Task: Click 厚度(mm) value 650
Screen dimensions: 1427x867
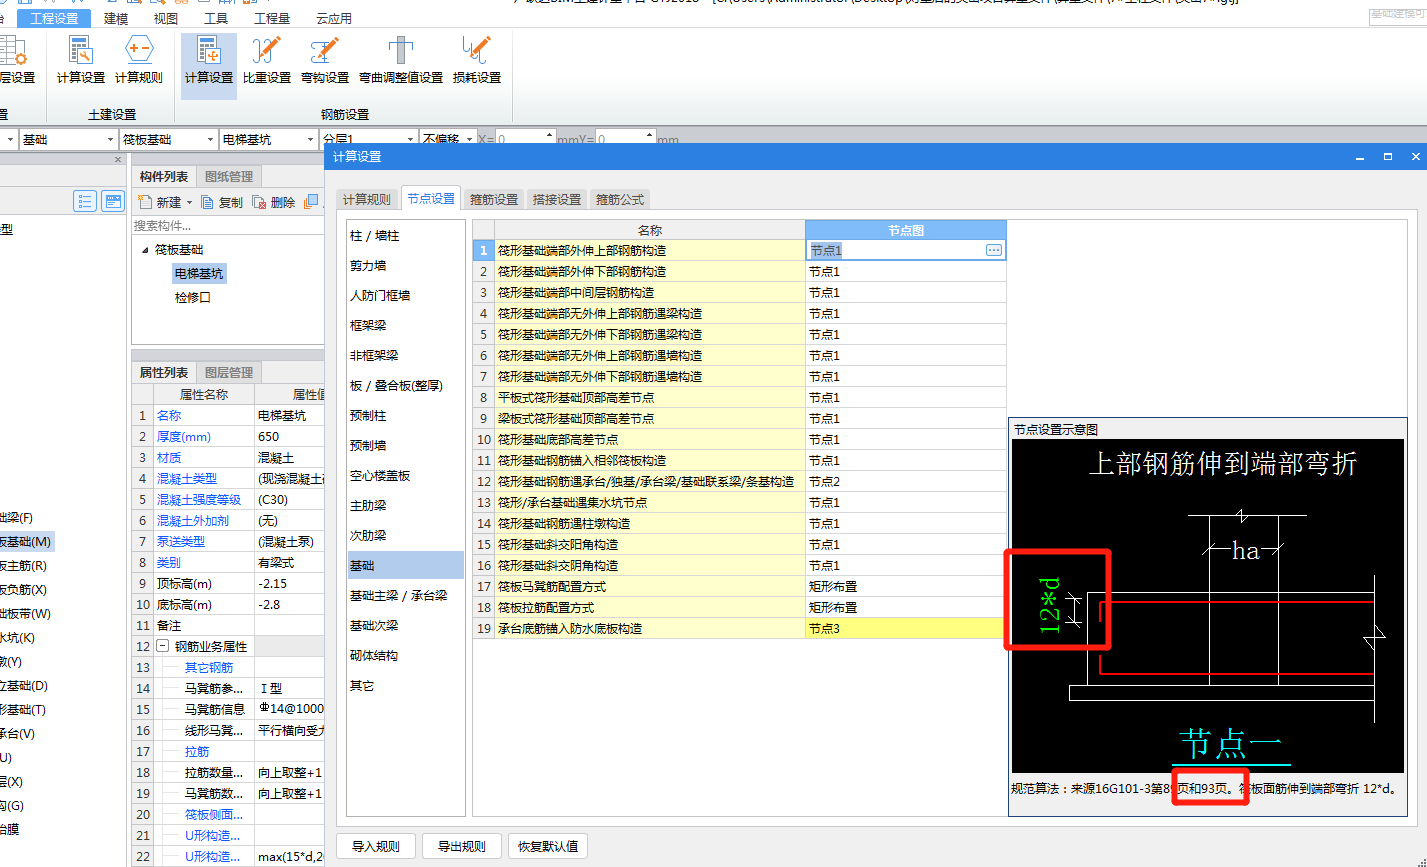Action: coord(289,436)
